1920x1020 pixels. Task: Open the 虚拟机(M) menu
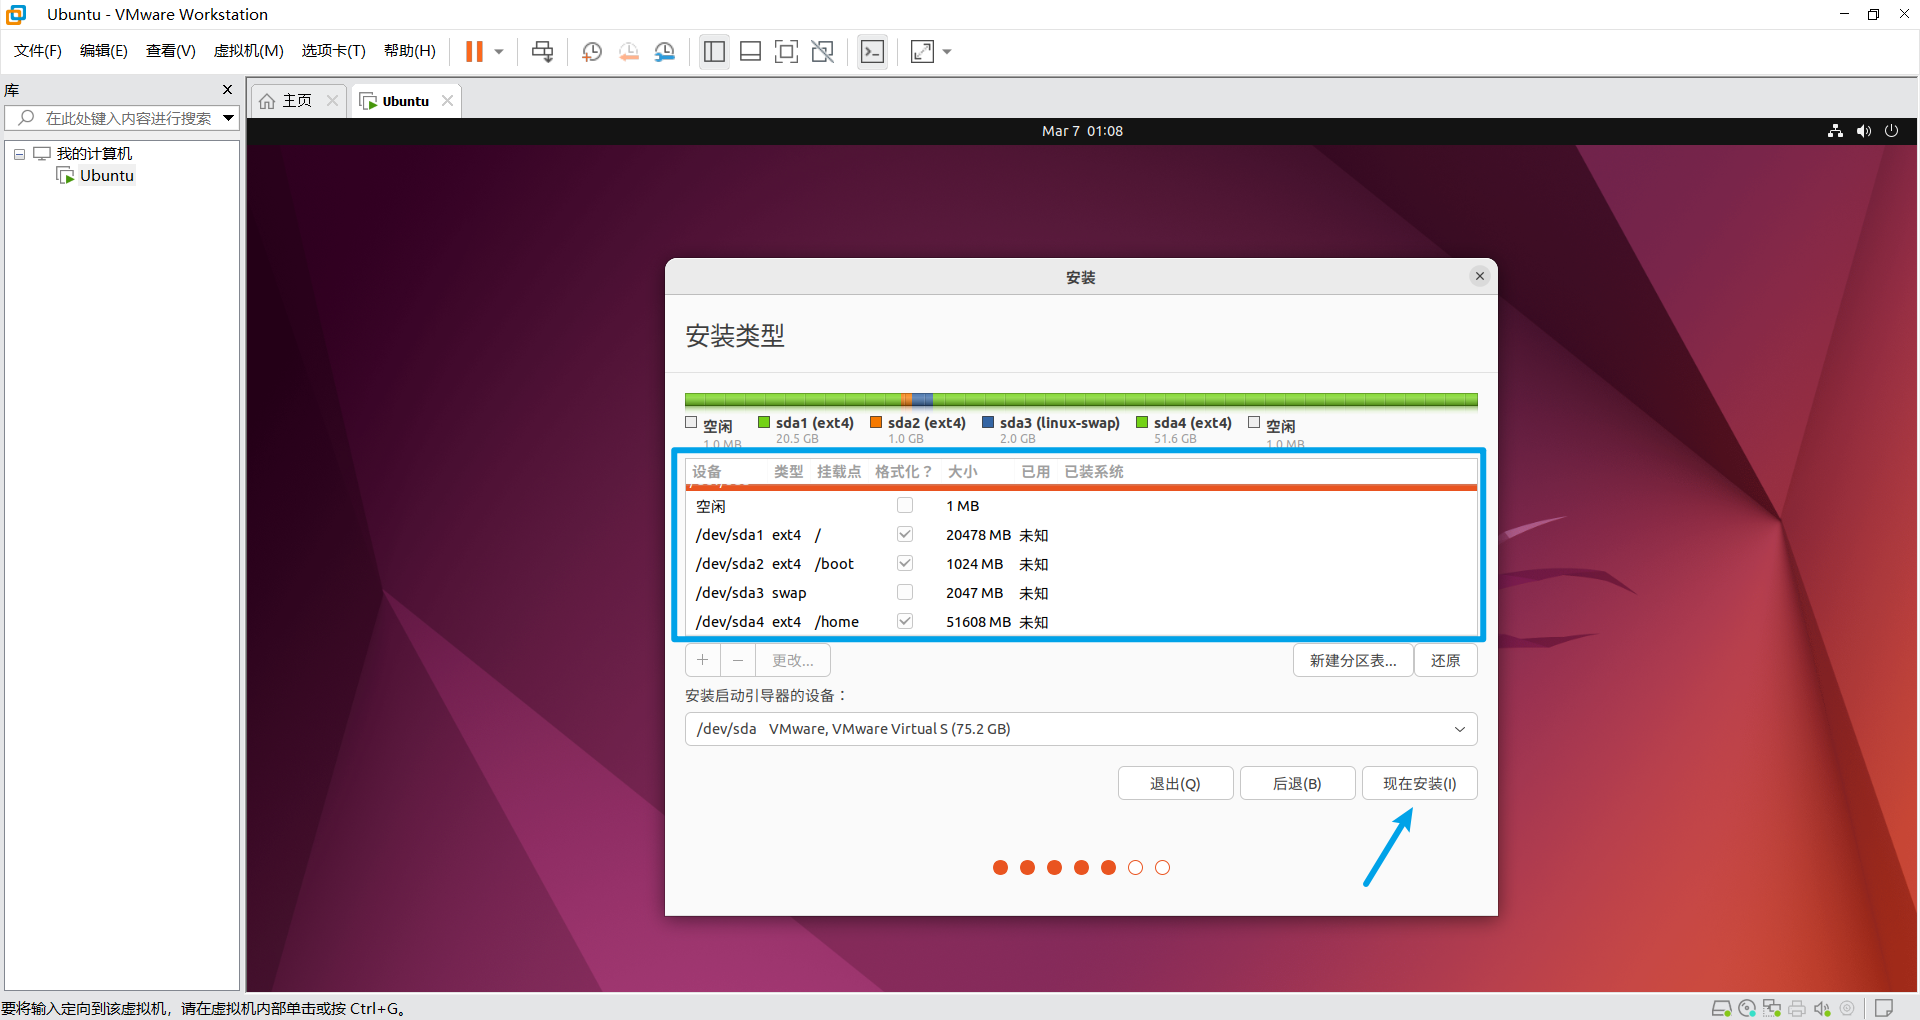pyautogui.click(x=248, y=51)
